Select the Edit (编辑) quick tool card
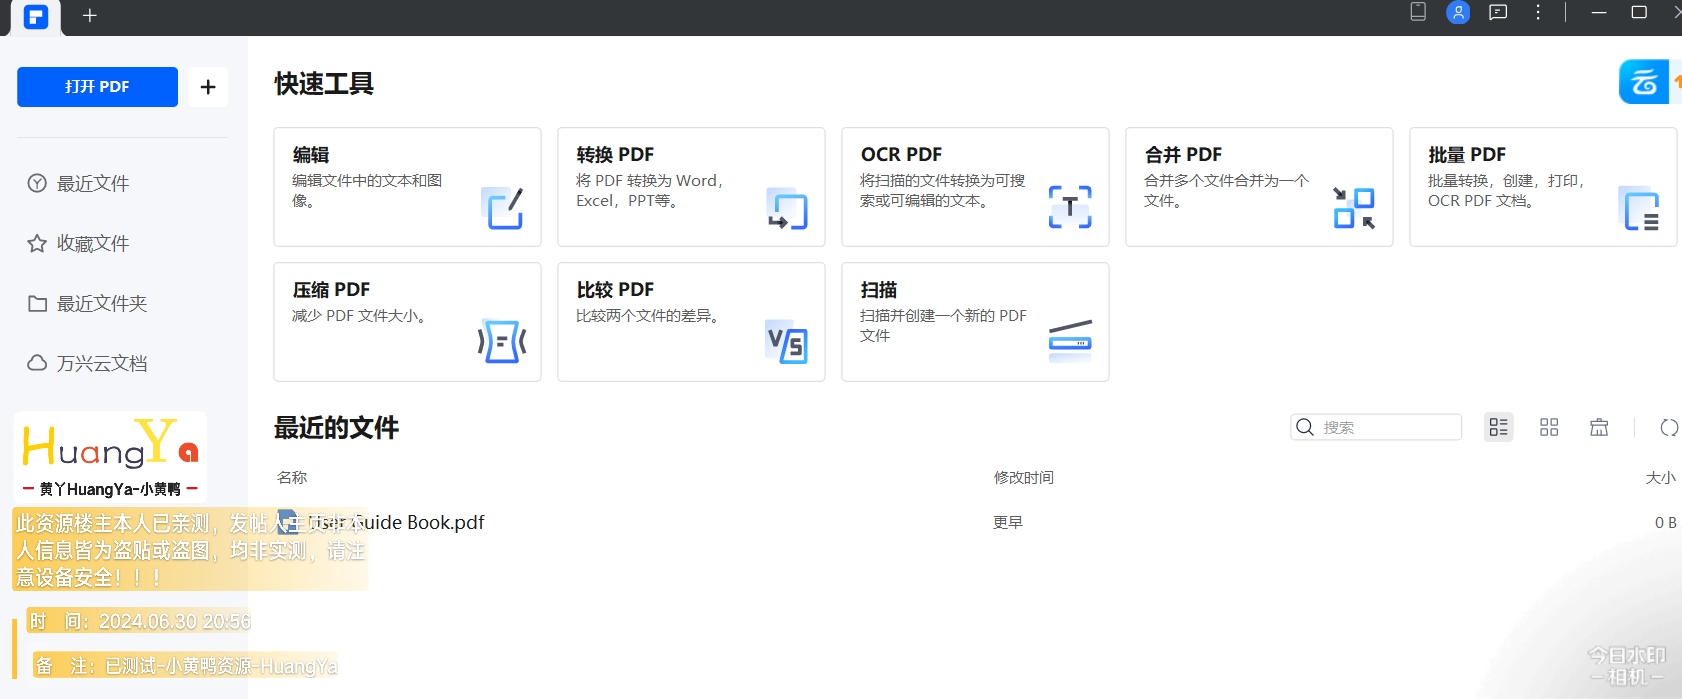This screenshot has height=699, width=1682. pos(407,187)
